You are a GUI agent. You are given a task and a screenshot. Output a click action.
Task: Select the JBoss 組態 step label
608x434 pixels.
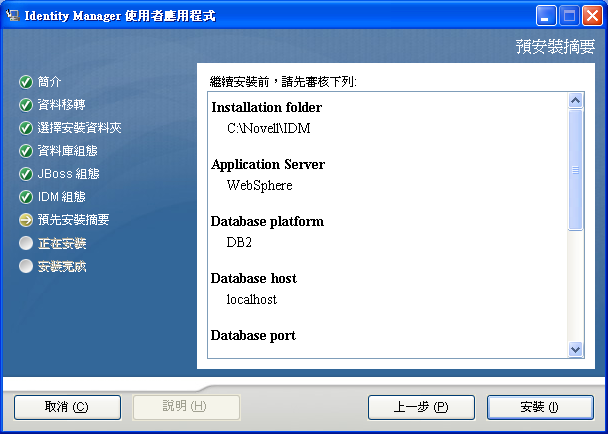(x=69, y=174)
